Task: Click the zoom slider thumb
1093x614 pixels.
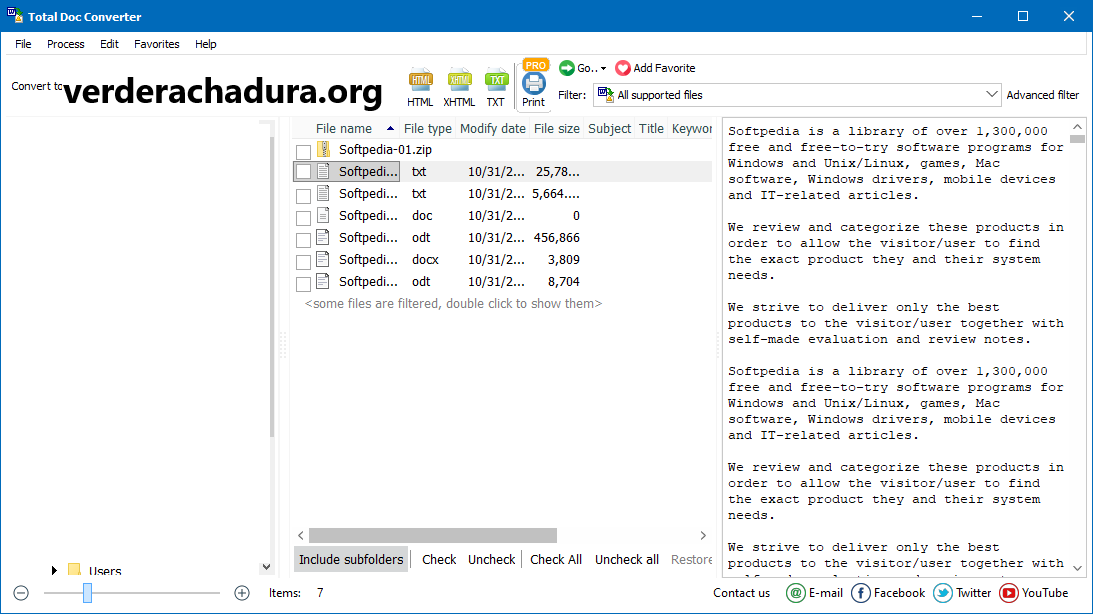Action: tap(87, 592)
